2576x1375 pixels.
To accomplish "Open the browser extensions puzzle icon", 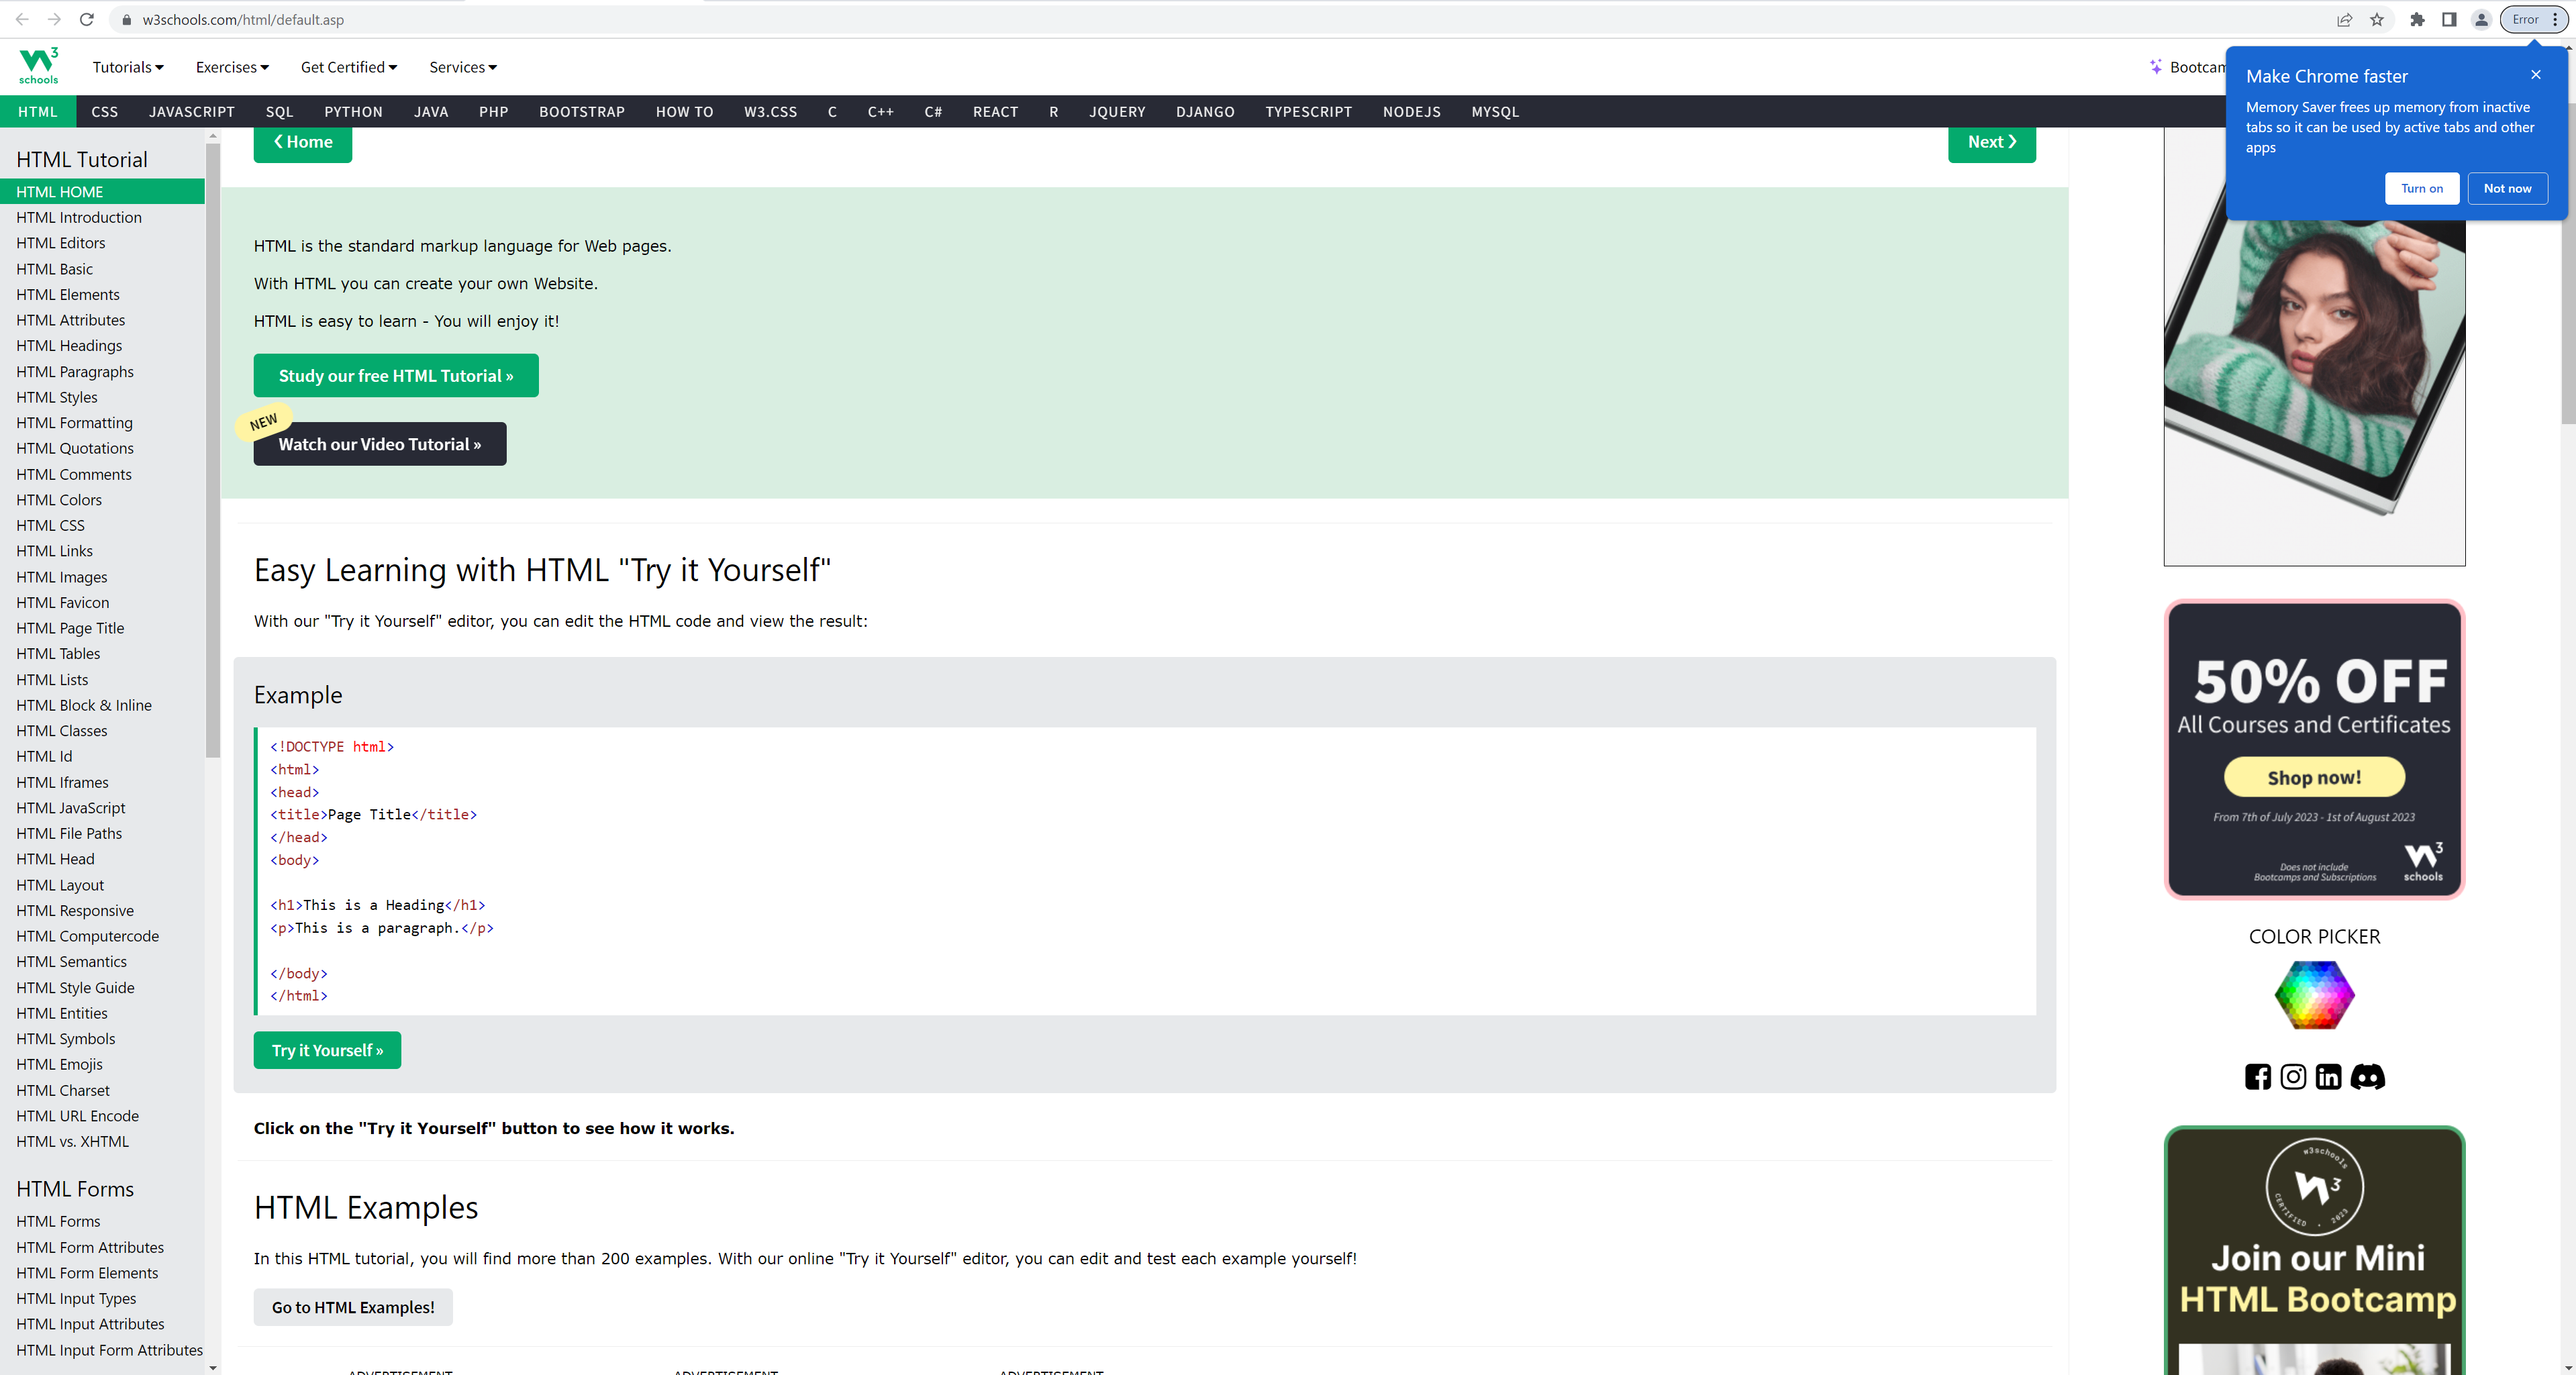I will (2417, 19).
